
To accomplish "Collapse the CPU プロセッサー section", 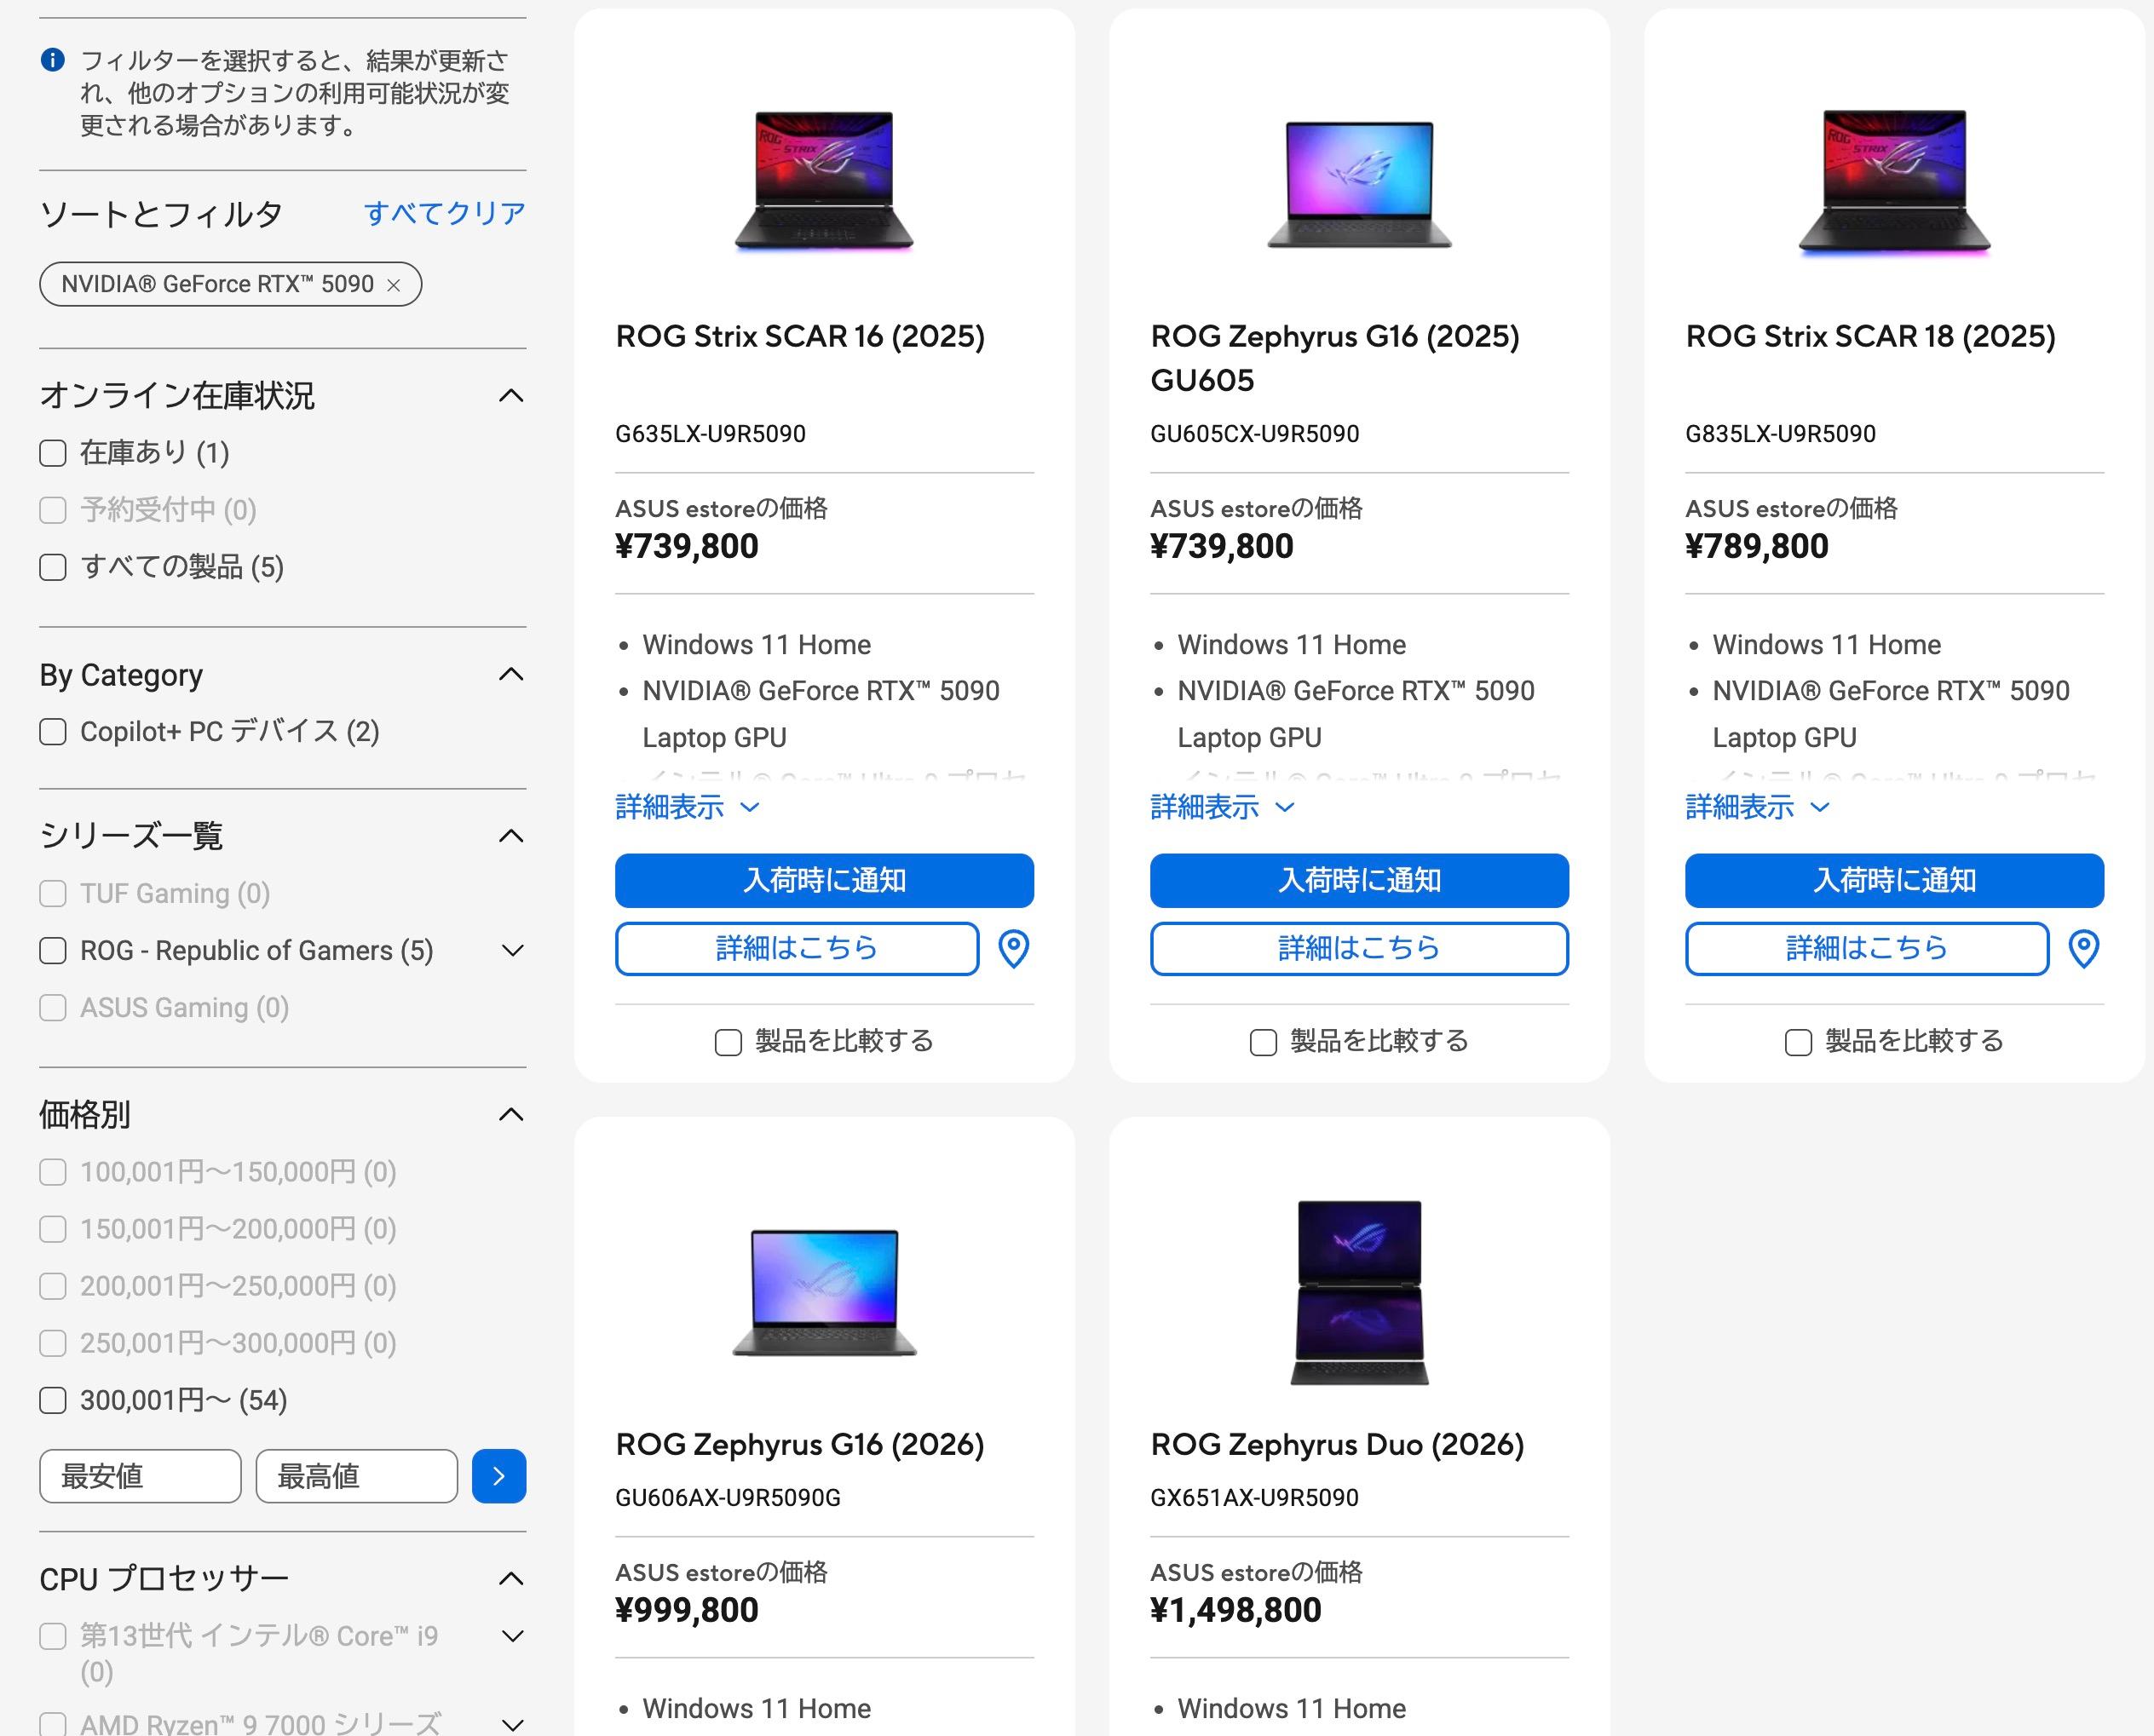I will [511, 1579].
